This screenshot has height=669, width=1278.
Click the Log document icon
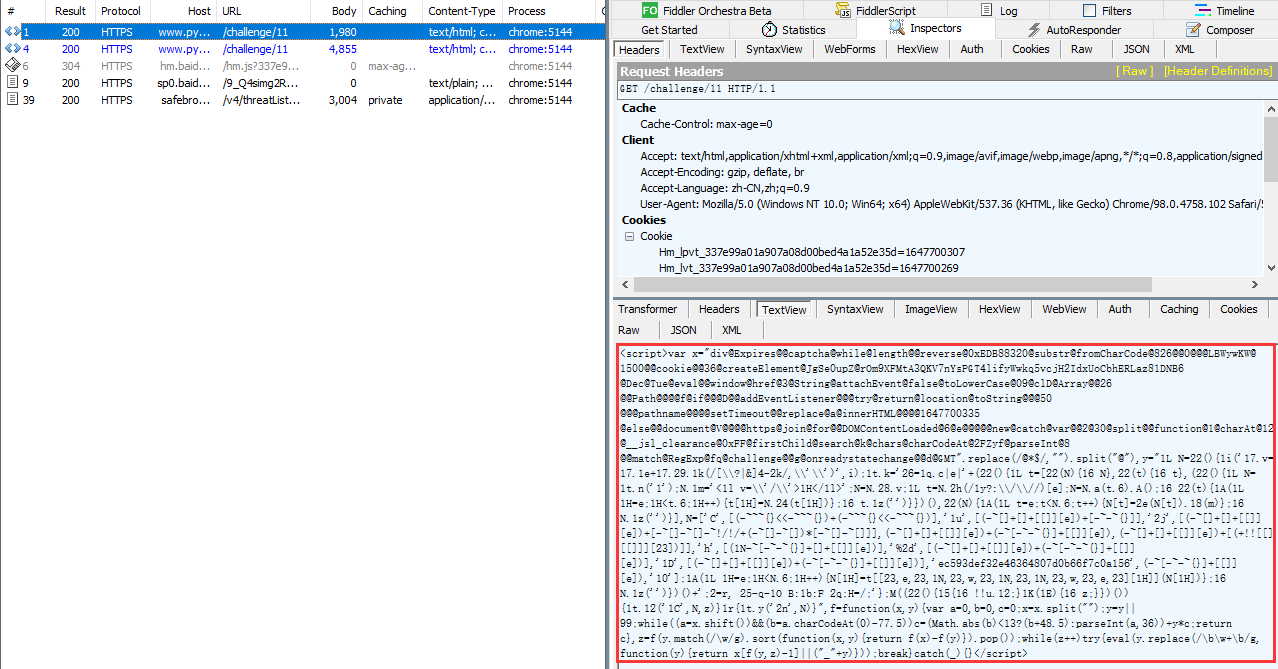984,10
